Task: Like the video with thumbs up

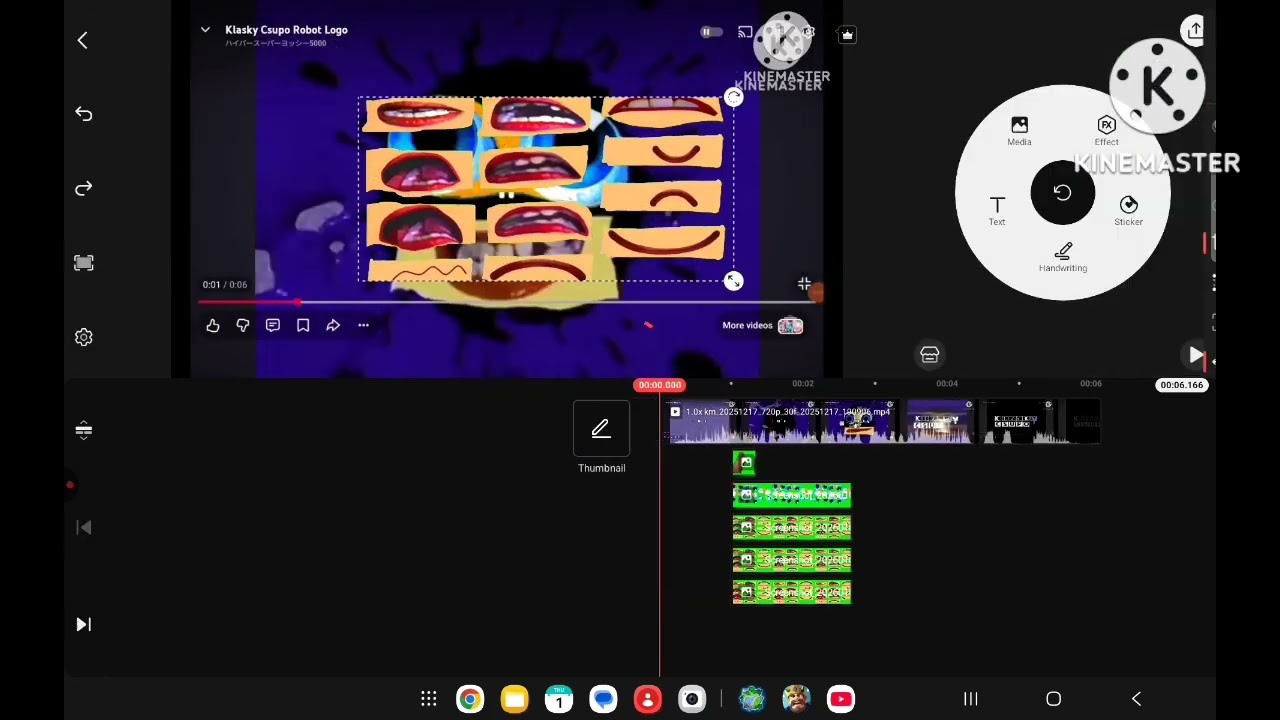Action: click(x=213, y=325)
